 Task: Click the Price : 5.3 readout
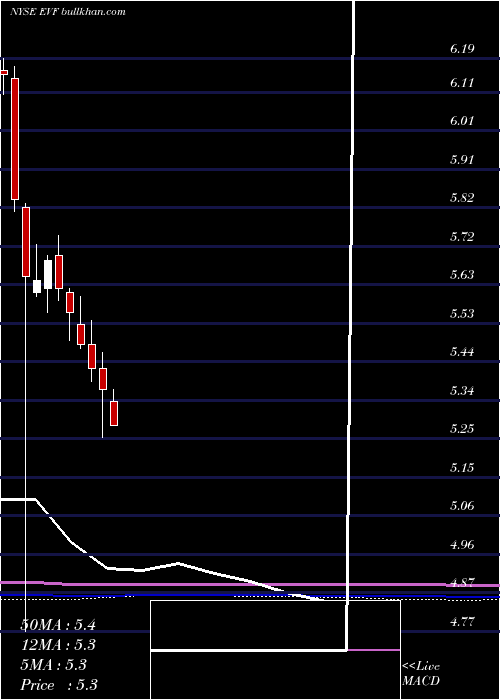point(59,684)
